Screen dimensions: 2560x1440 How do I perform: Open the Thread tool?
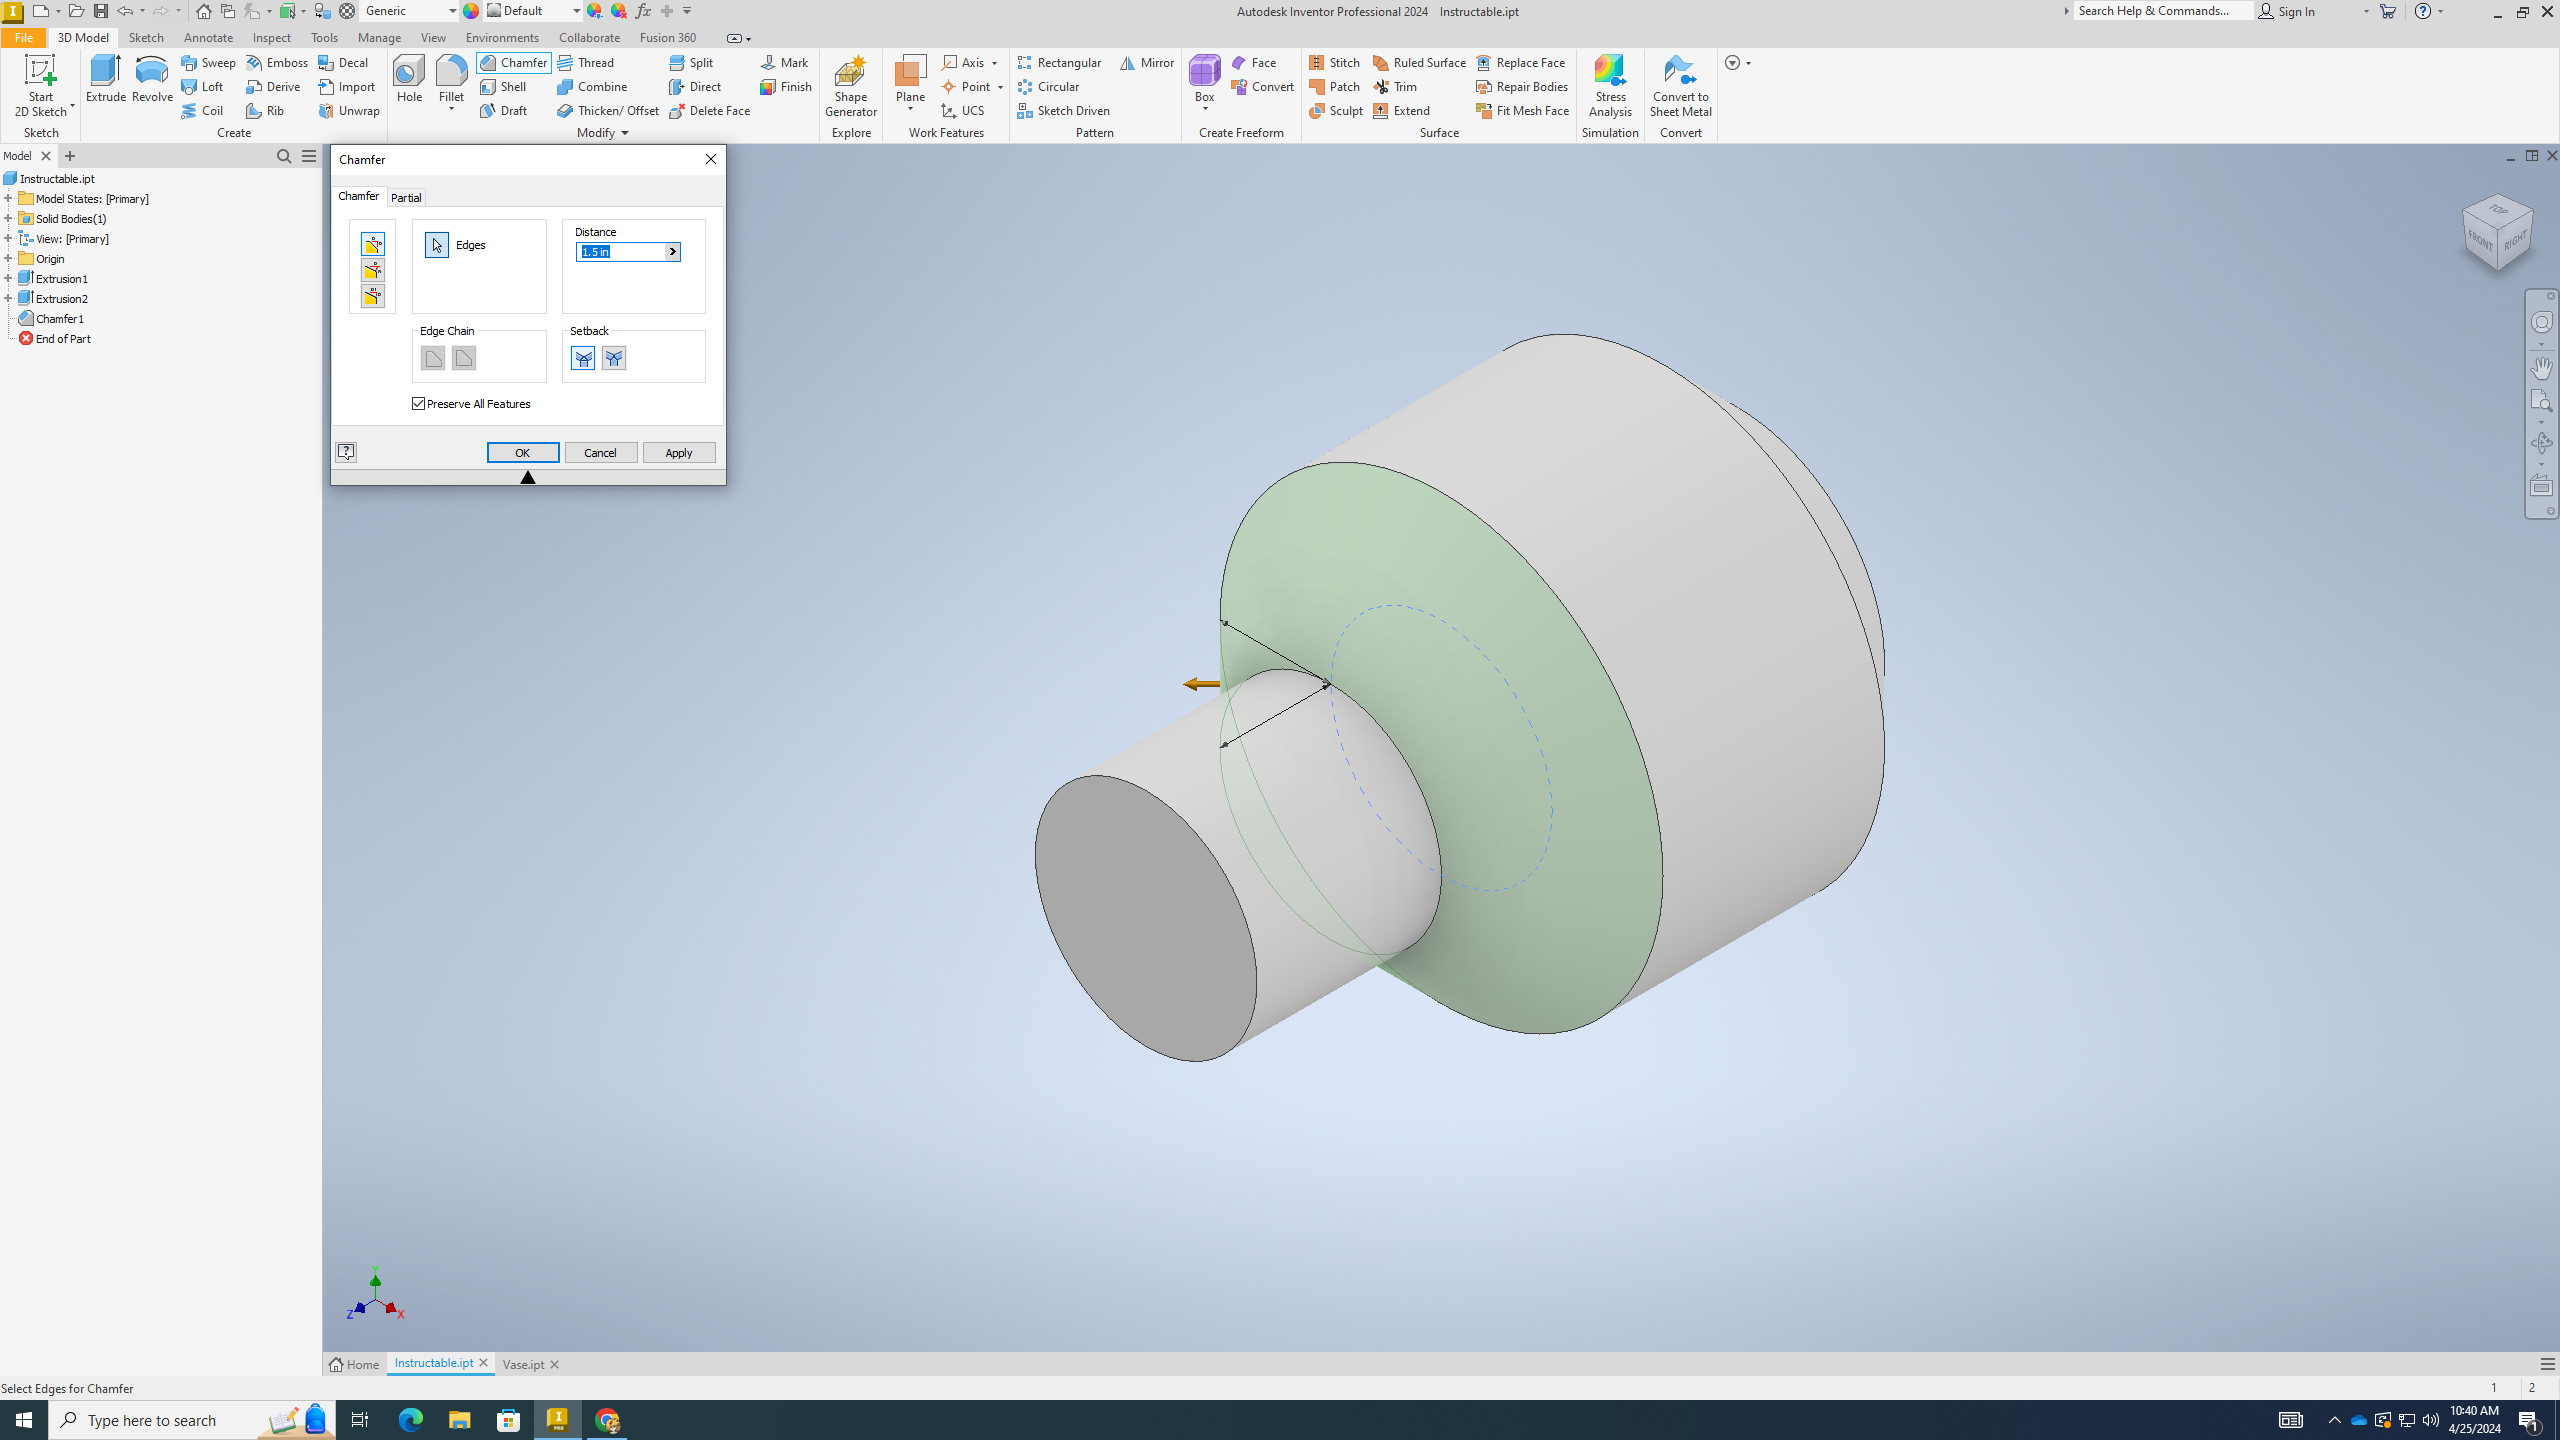click(x=587, y=62)
